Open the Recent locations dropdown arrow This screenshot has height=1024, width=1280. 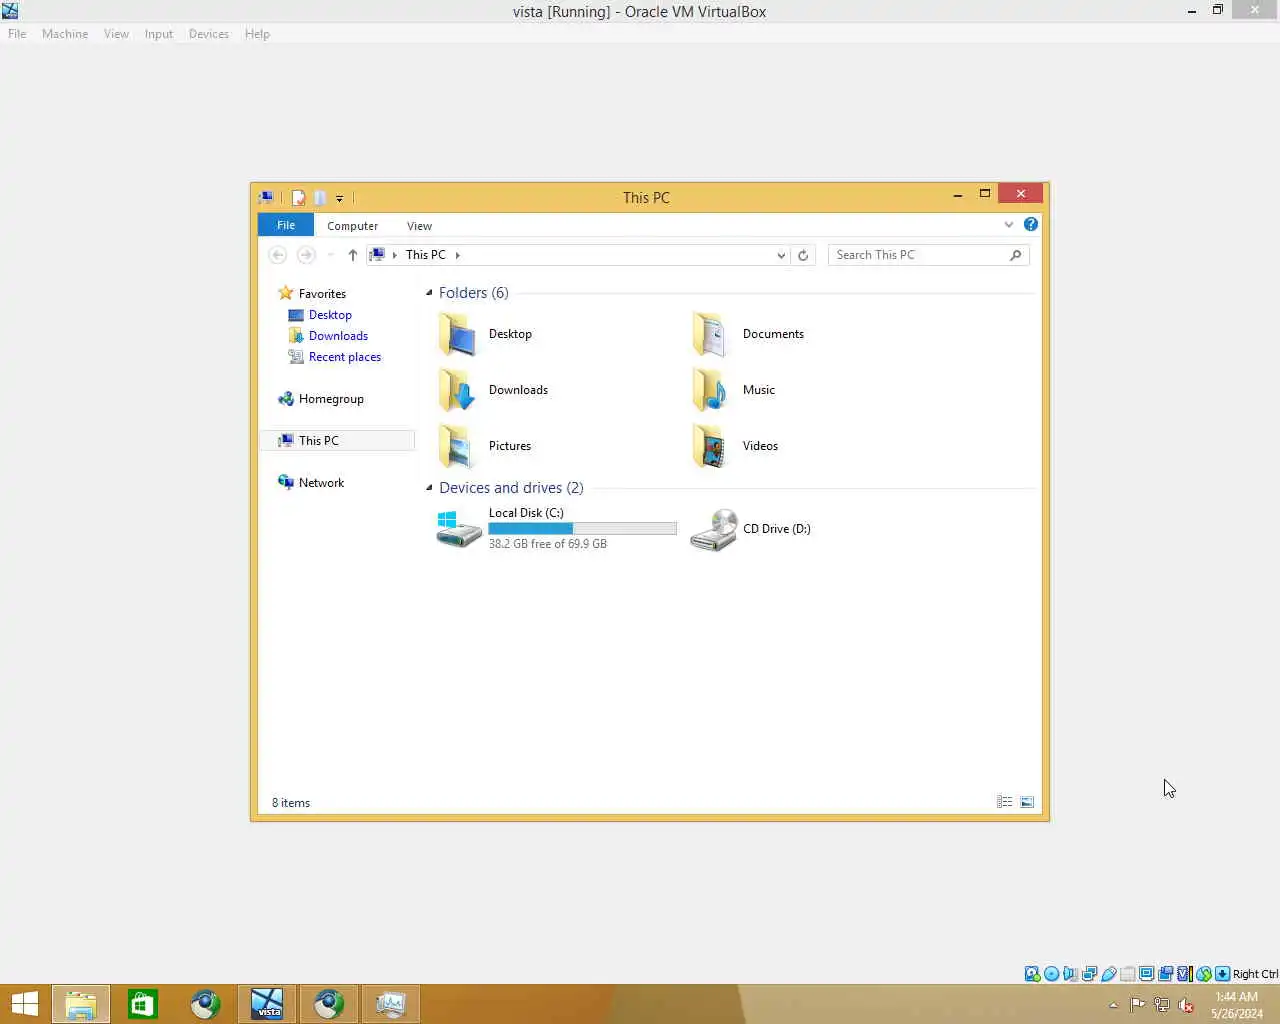coord(330,255)
